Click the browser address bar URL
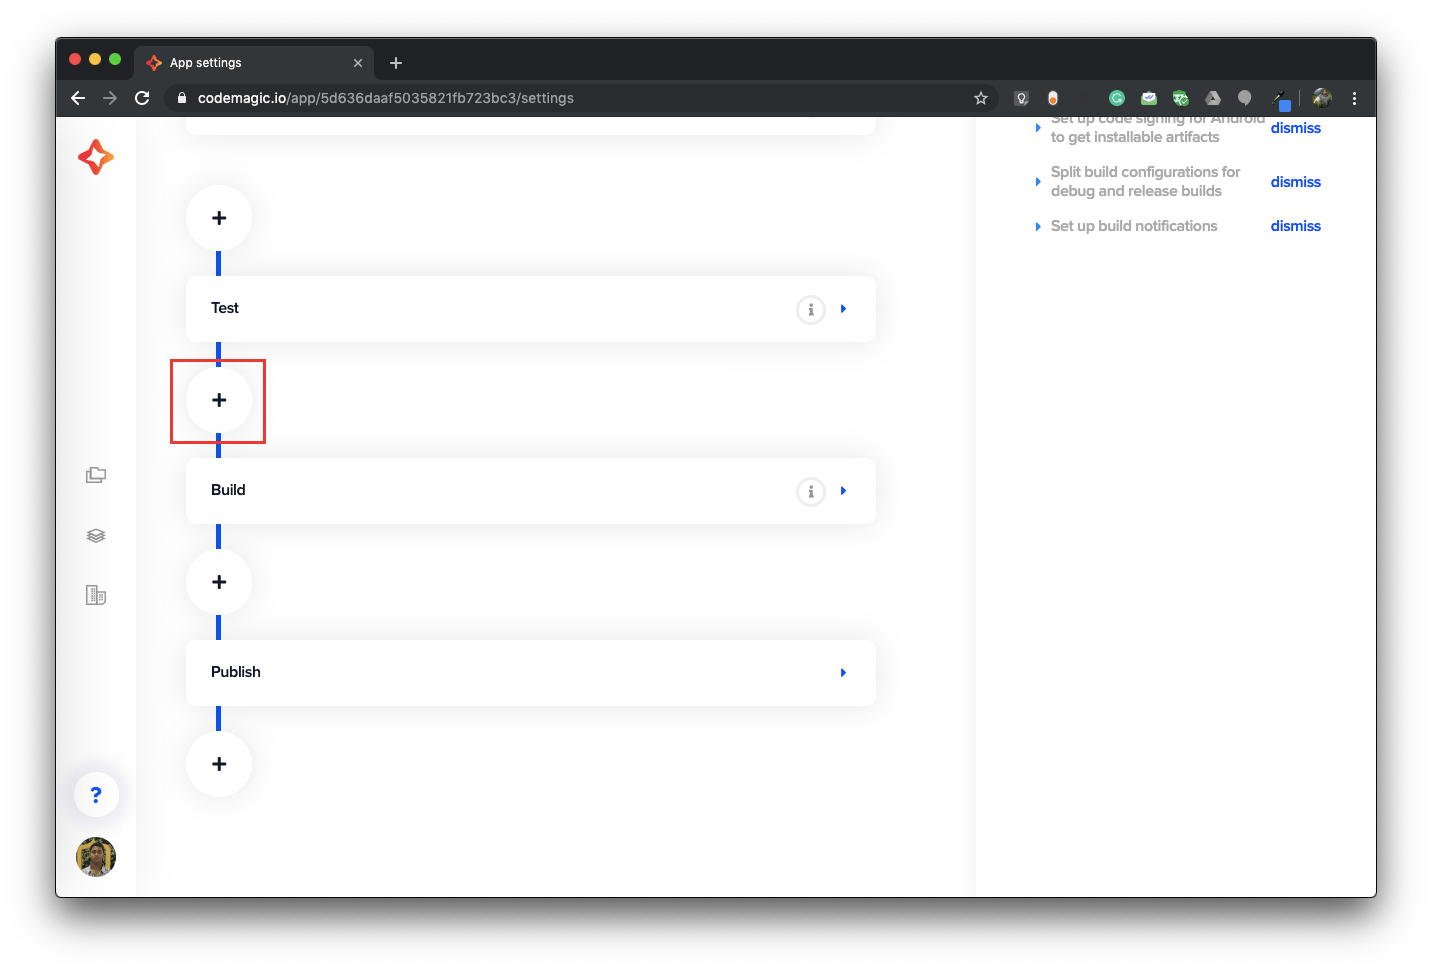This screenshot has height=971, width=1432. coord(385,98)
